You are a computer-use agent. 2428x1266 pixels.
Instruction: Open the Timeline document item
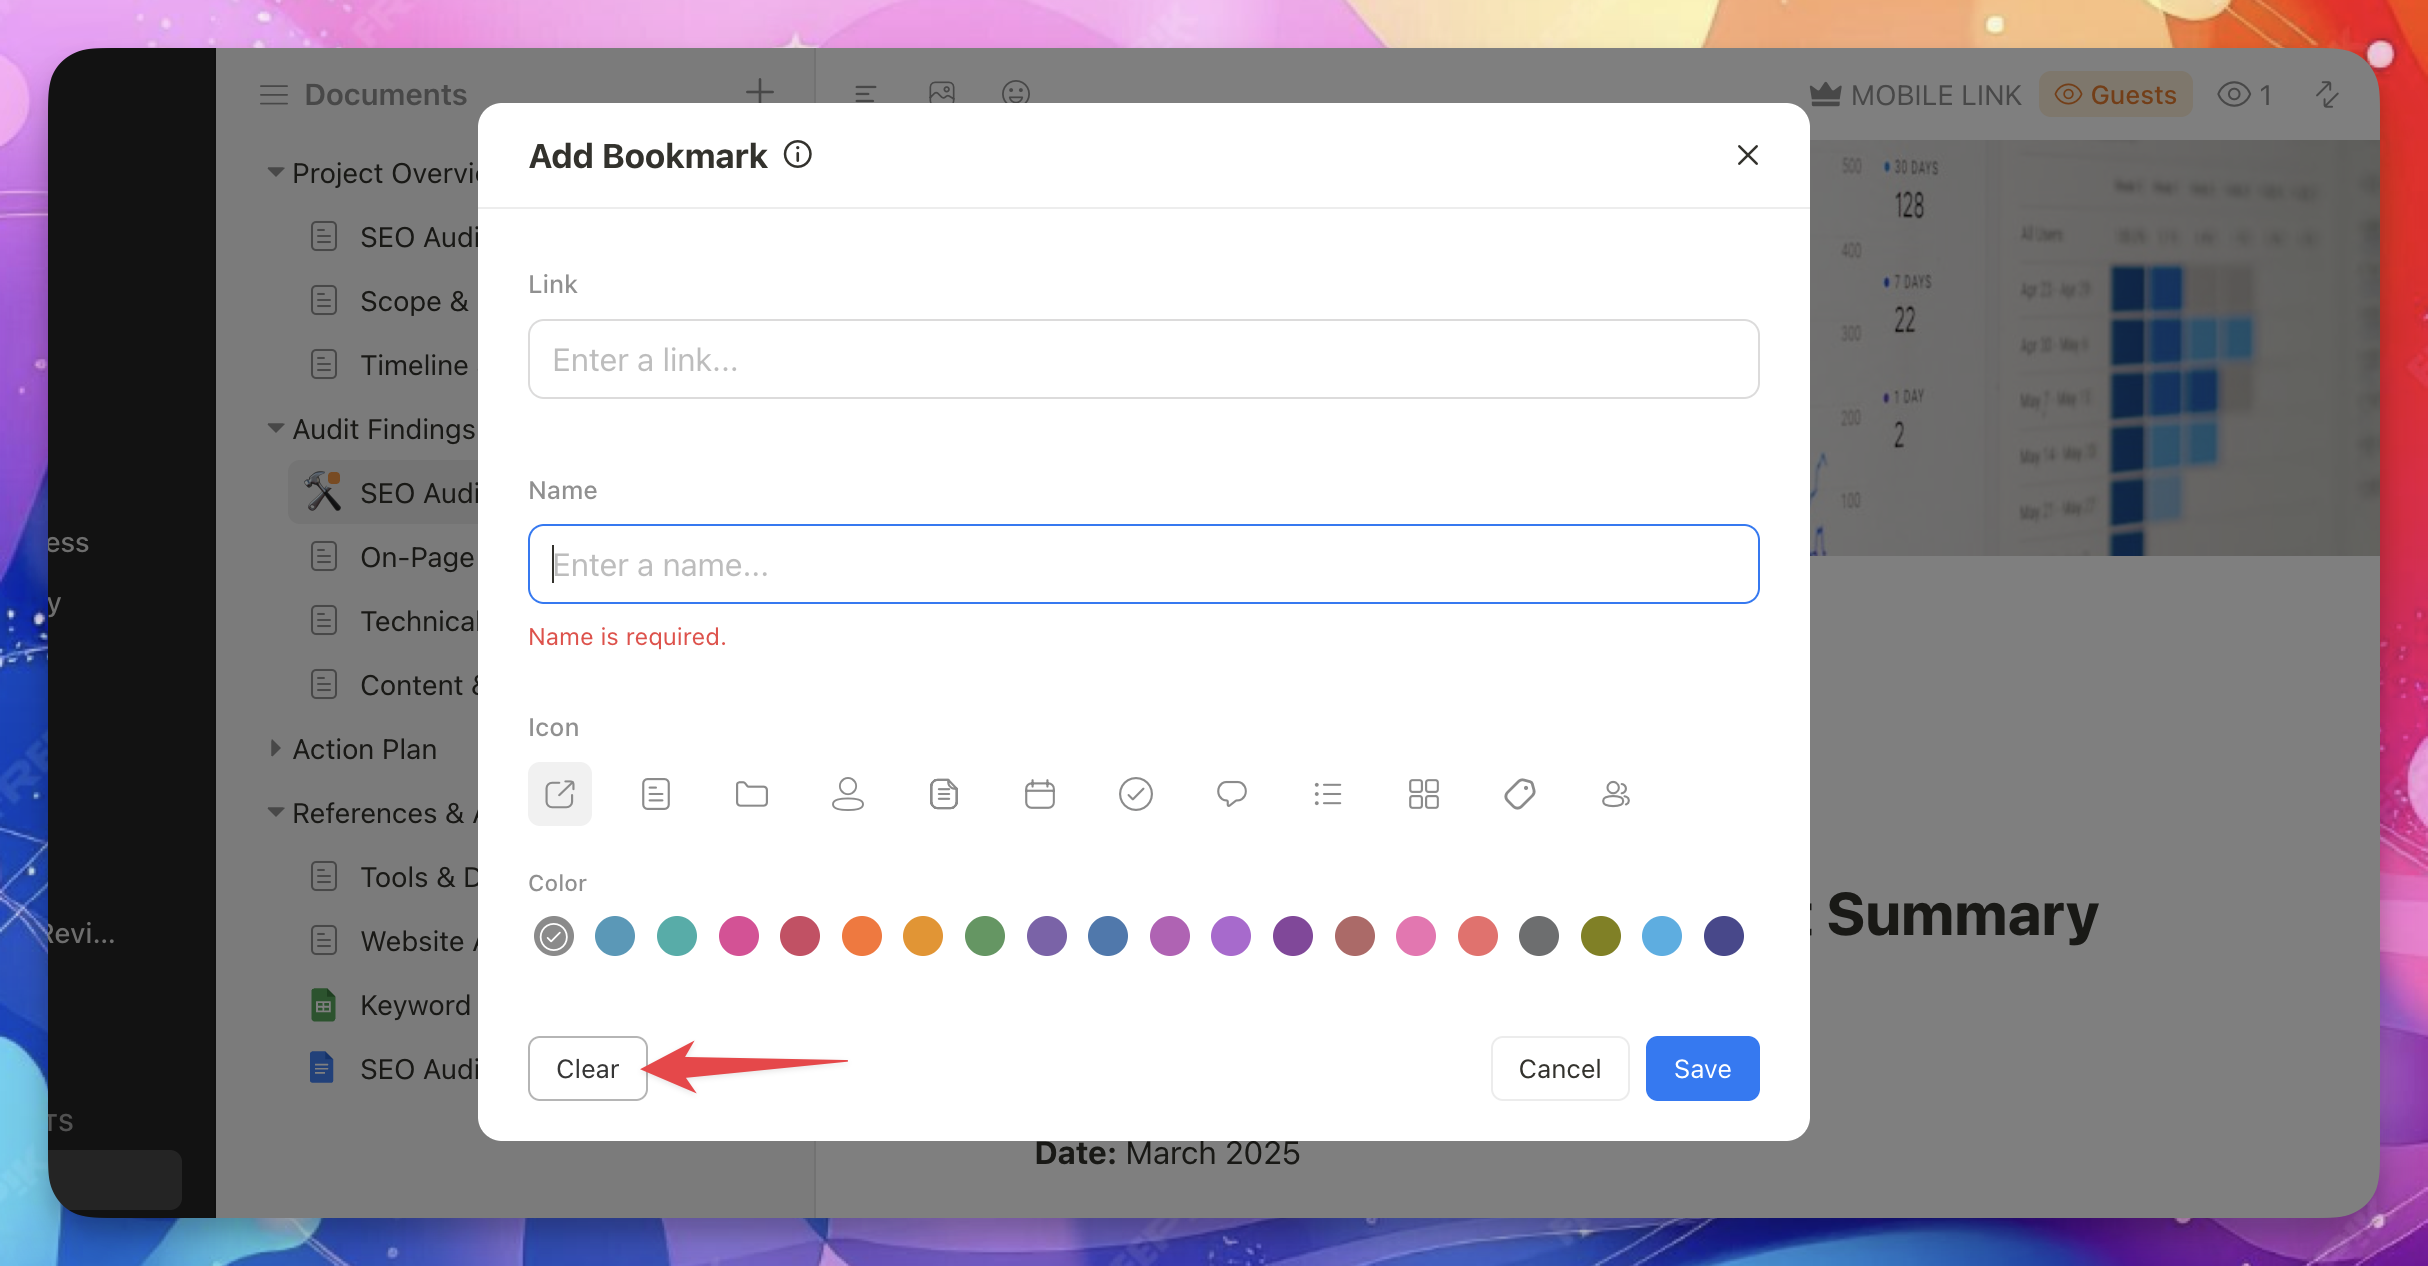point(413,365)
